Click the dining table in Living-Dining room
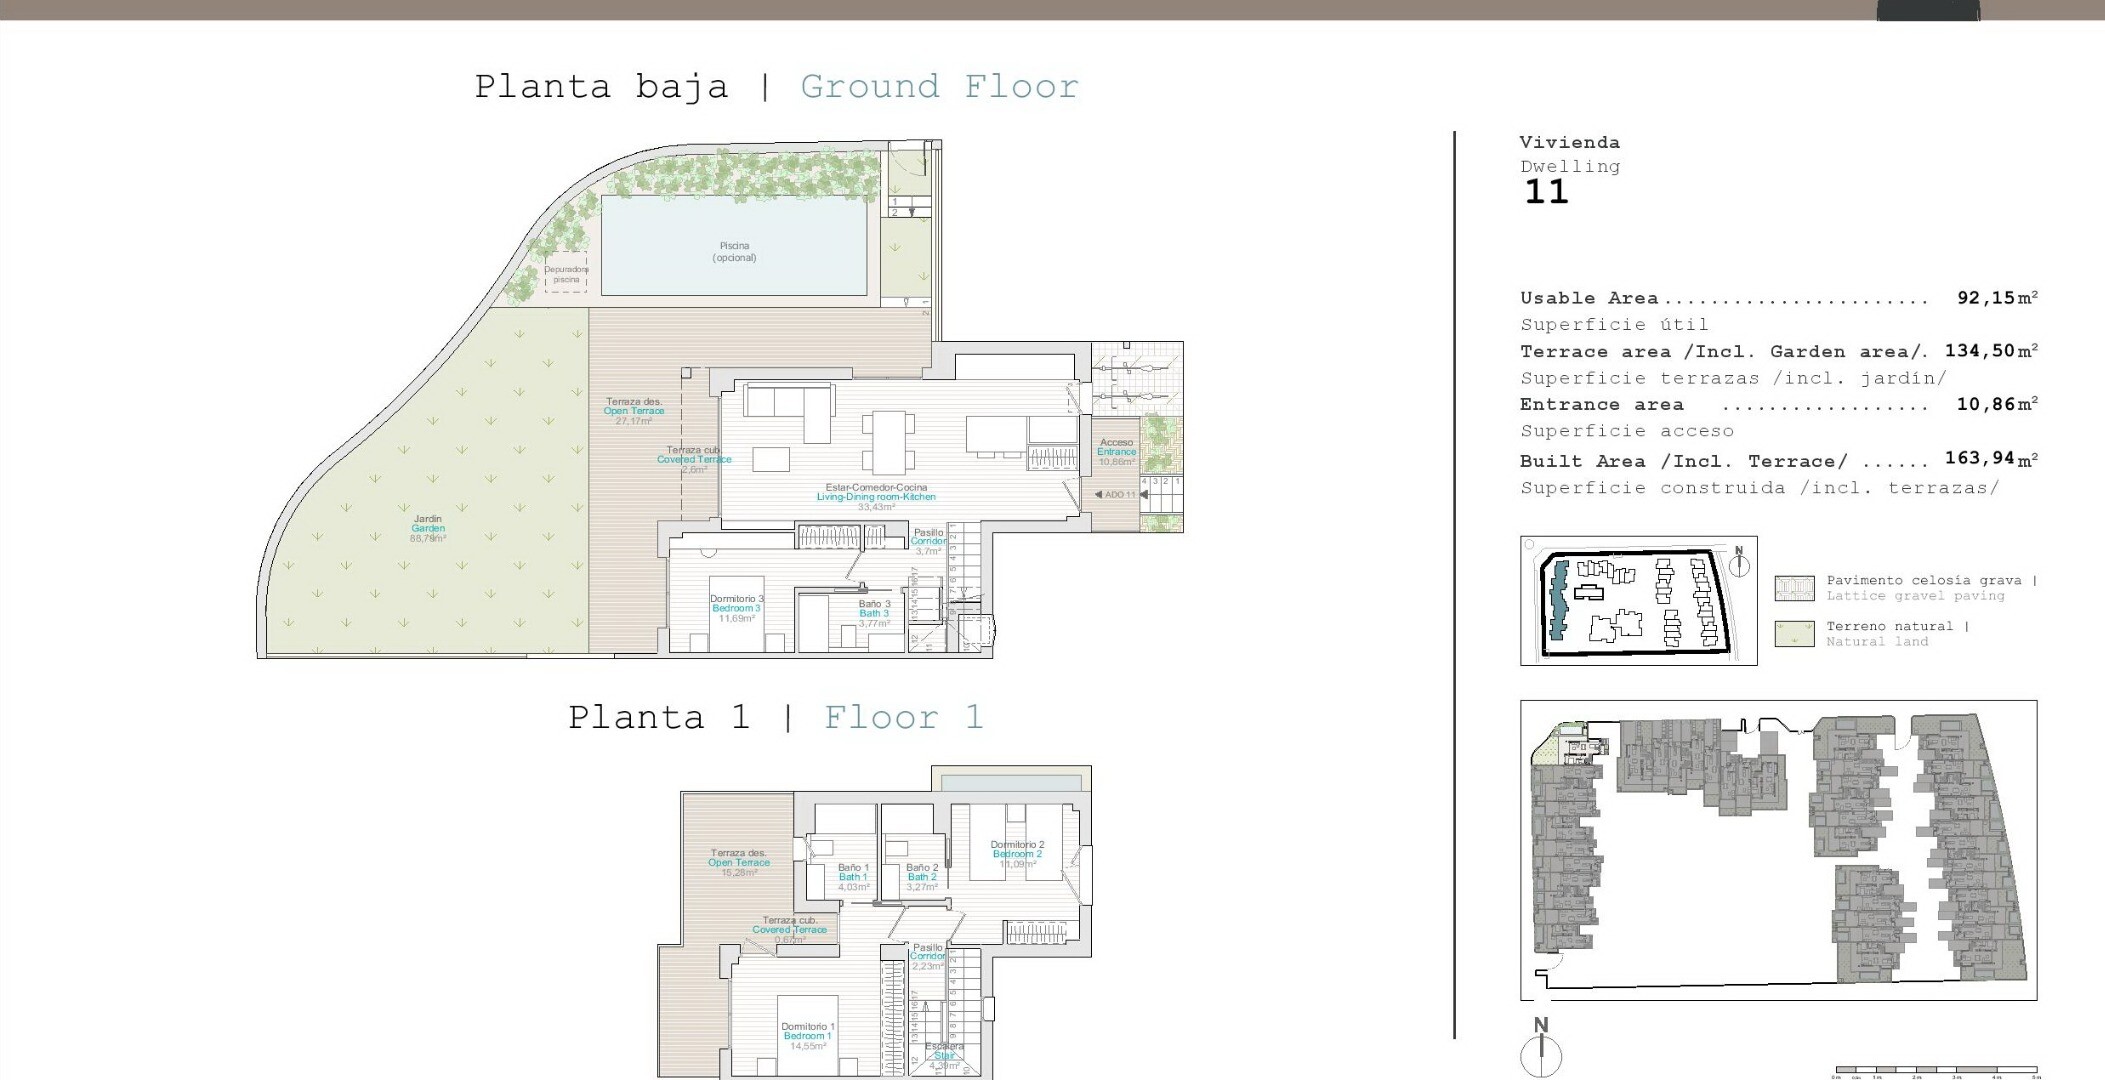Image resolution: width=2105 pixels, height=1080 pixels. pos(887,442)
